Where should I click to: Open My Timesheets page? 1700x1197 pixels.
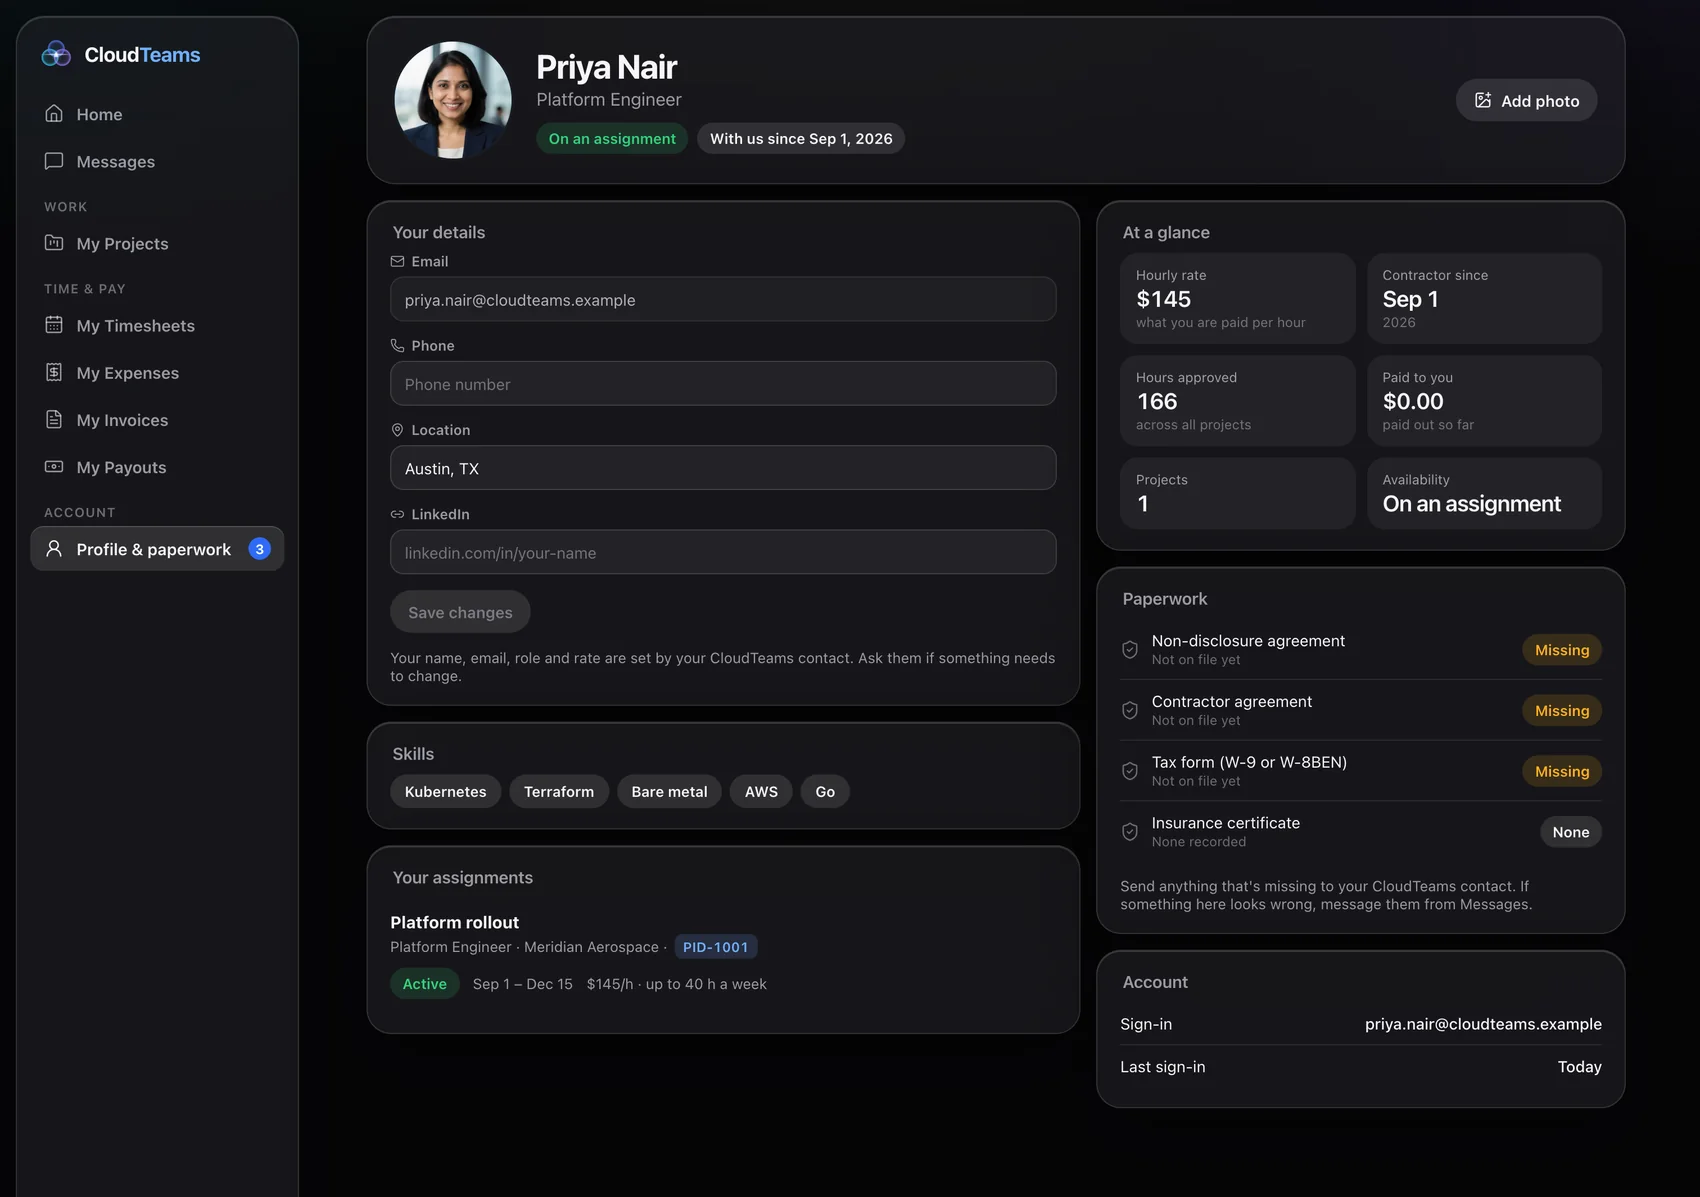point(157,325)
